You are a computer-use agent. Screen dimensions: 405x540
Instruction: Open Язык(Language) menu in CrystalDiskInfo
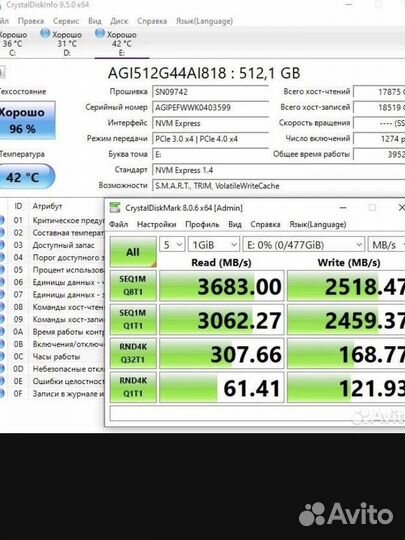[204, 21]
